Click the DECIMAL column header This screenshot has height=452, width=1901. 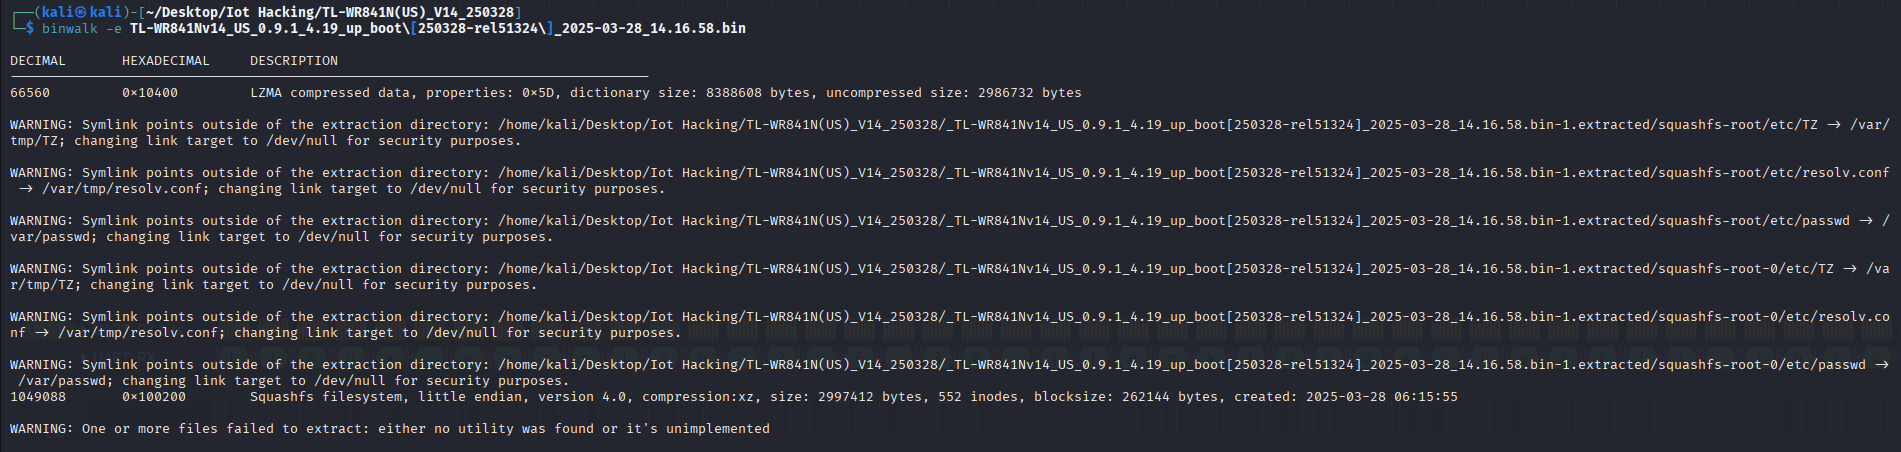[38, 61]
